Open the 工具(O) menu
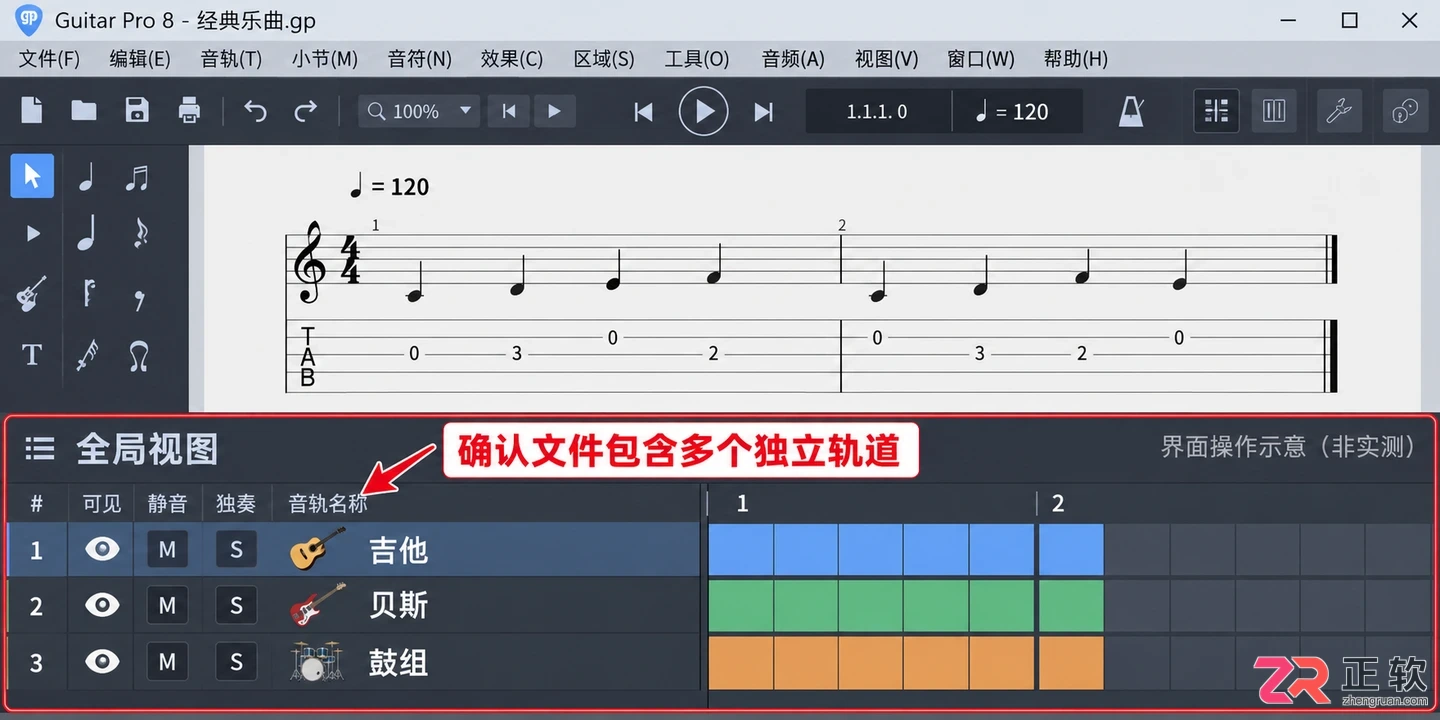 click(x=697, y=59)
